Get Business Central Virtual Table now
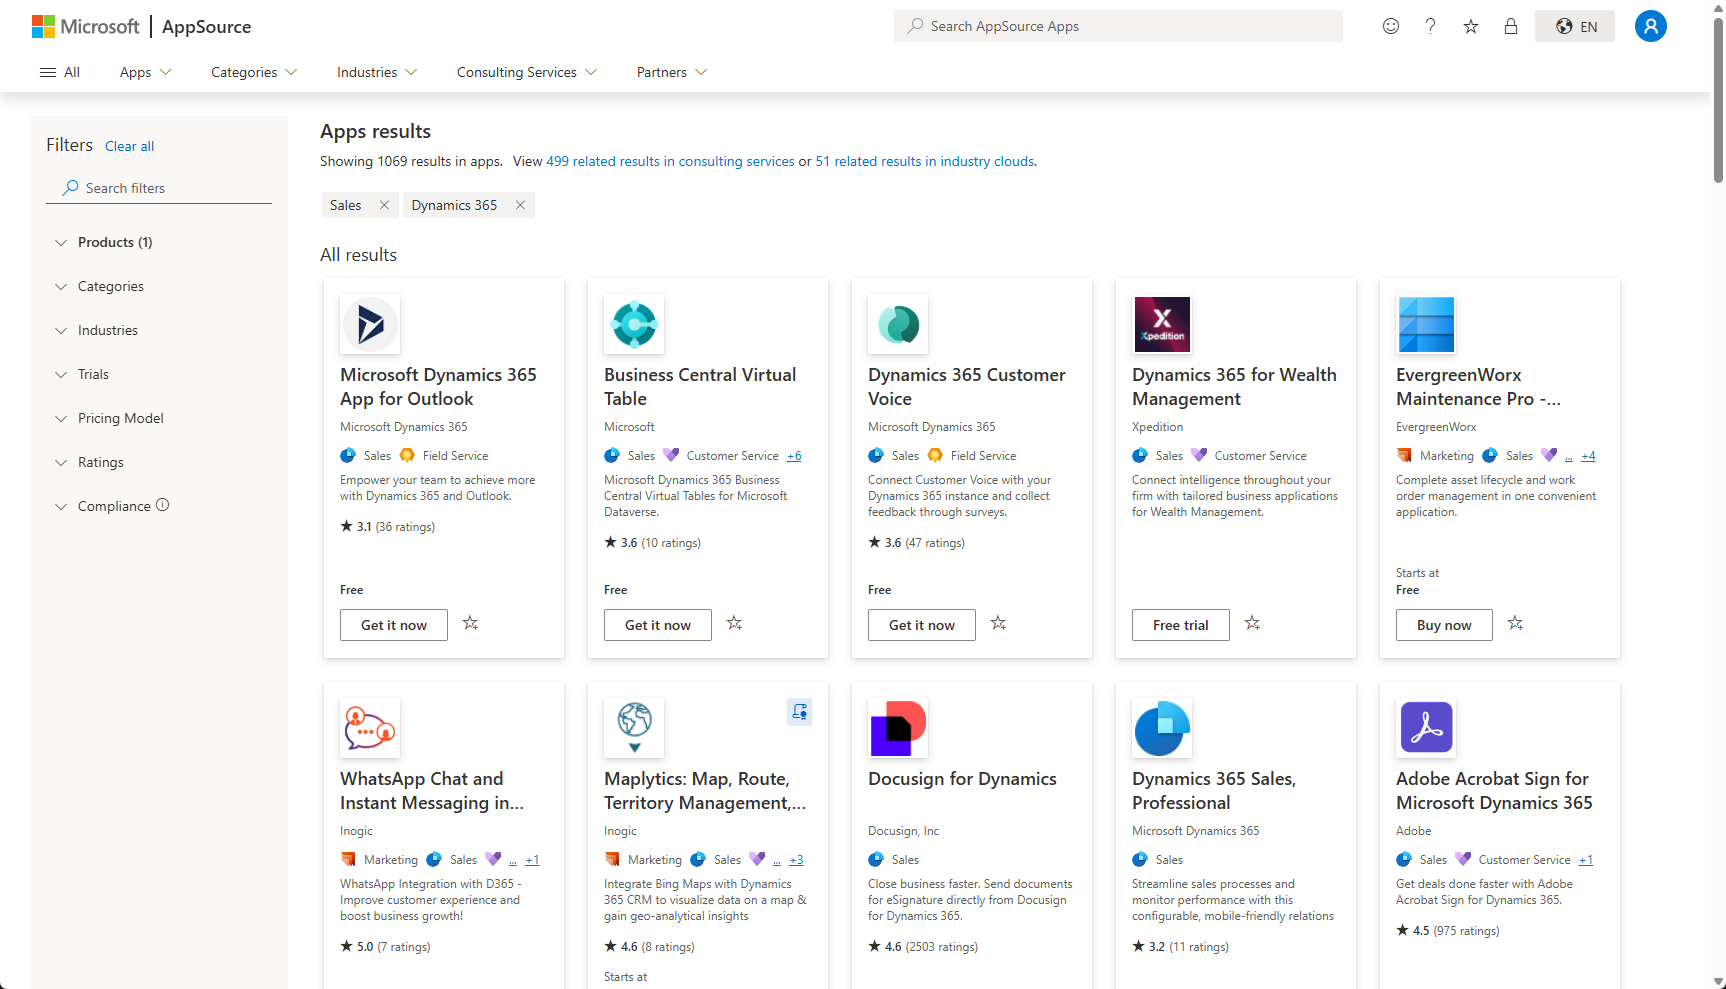Screen dimensions: 1726x989 [x=658, y=625]
